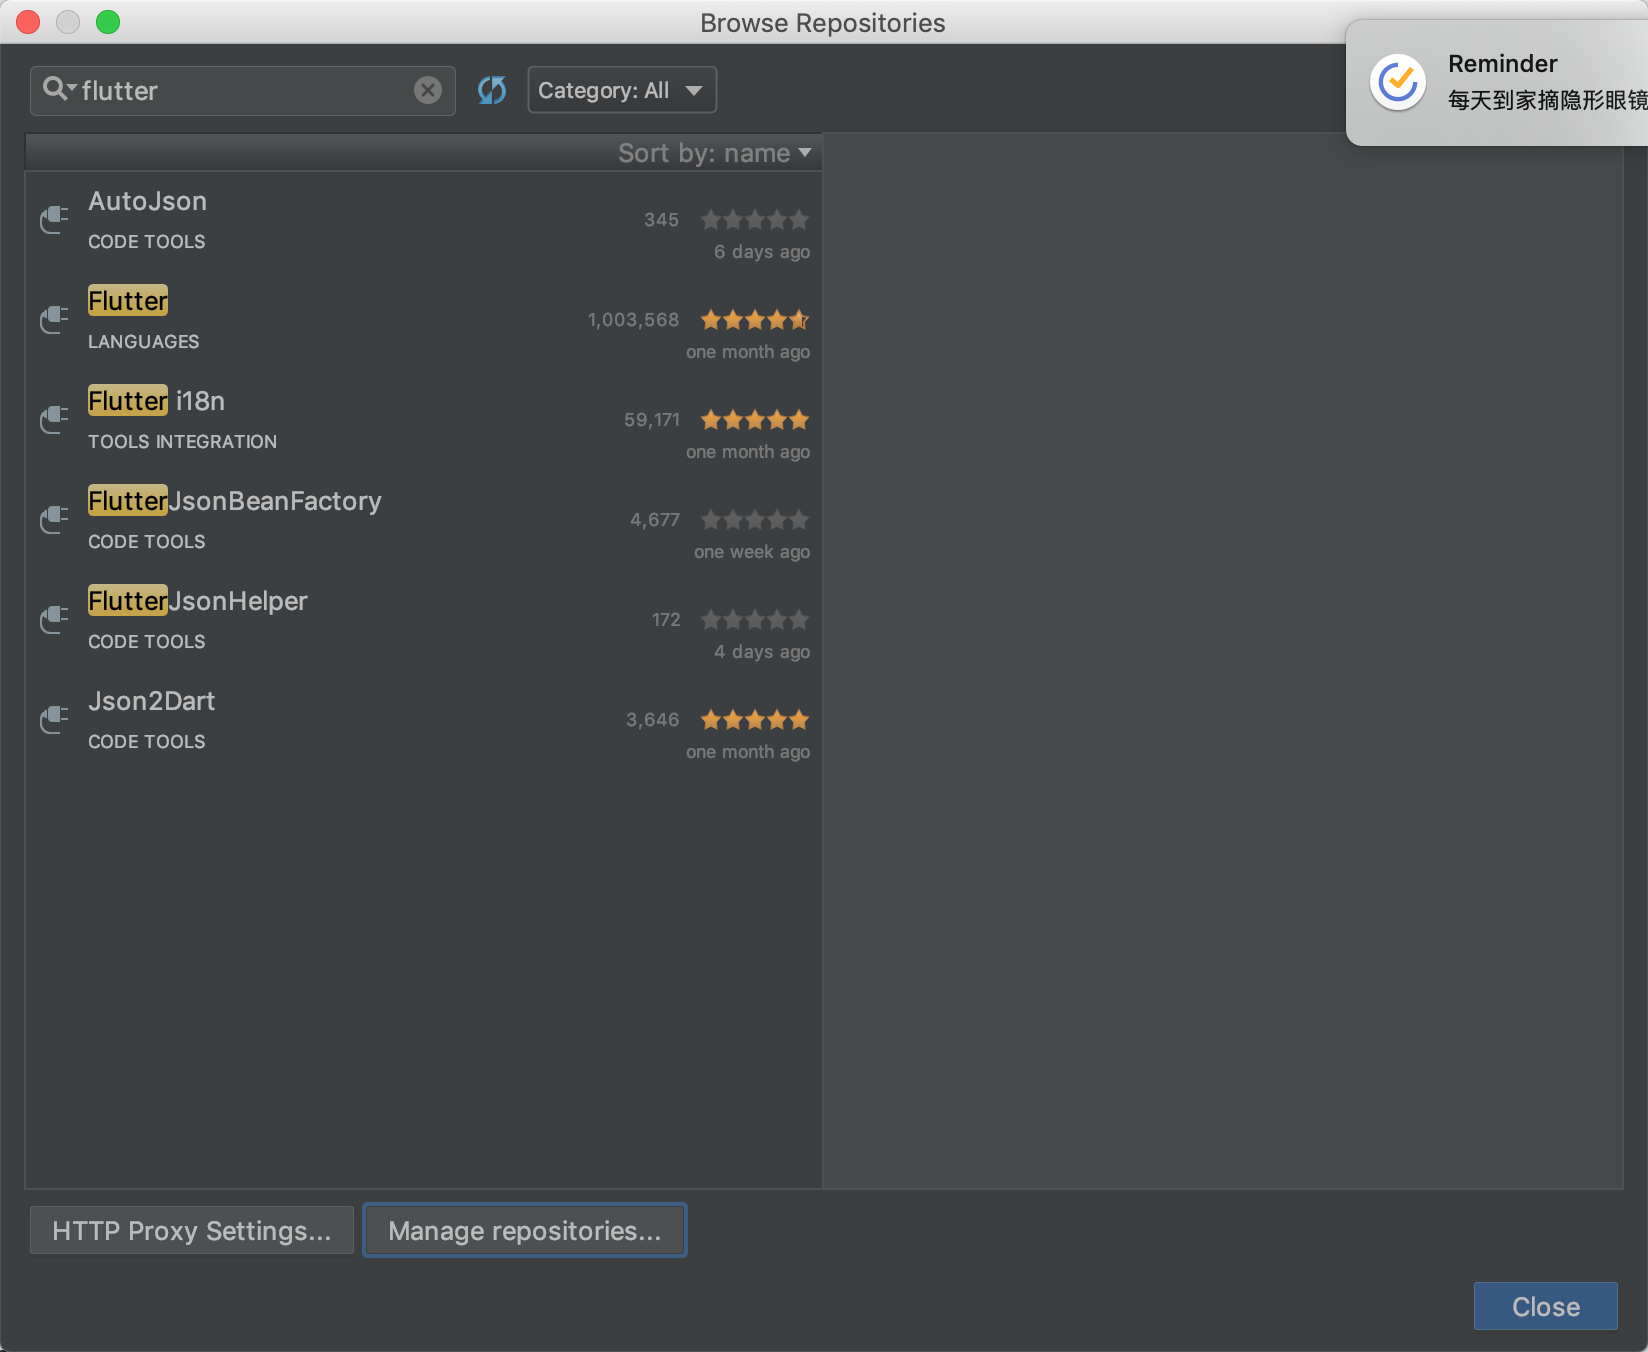Select the FlutterJsonBeanFactory plugin name
The image size is (1648, 1352).
[x=235, y=501]
